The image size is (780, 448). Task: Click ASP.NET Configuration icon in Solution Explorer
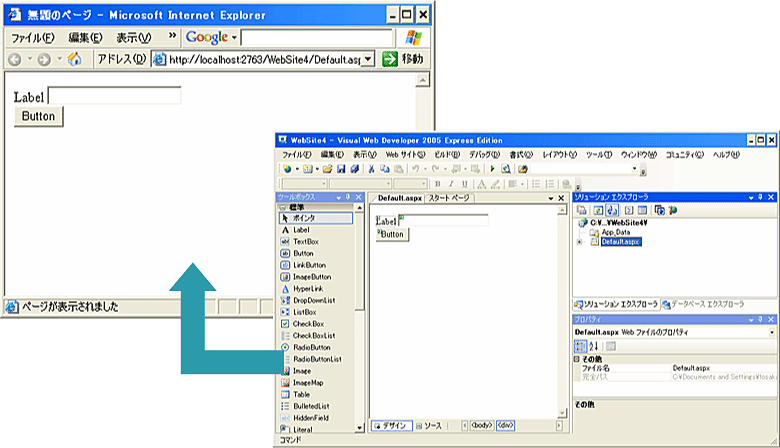673,210
